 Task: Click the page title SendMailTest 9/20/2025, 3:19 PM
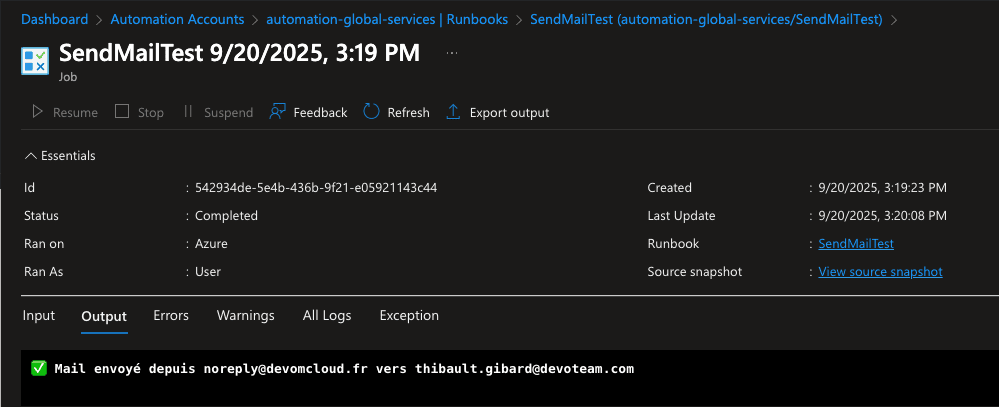point(240,53)
